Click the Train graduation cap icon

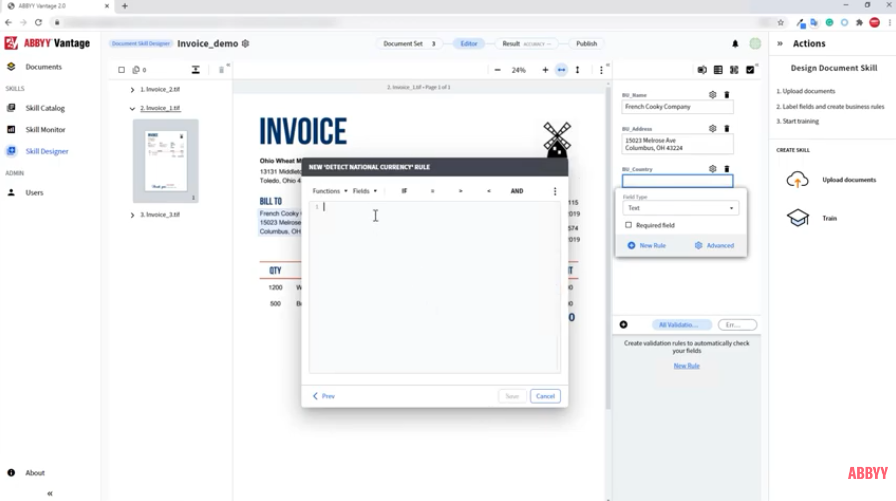(798, 218)
